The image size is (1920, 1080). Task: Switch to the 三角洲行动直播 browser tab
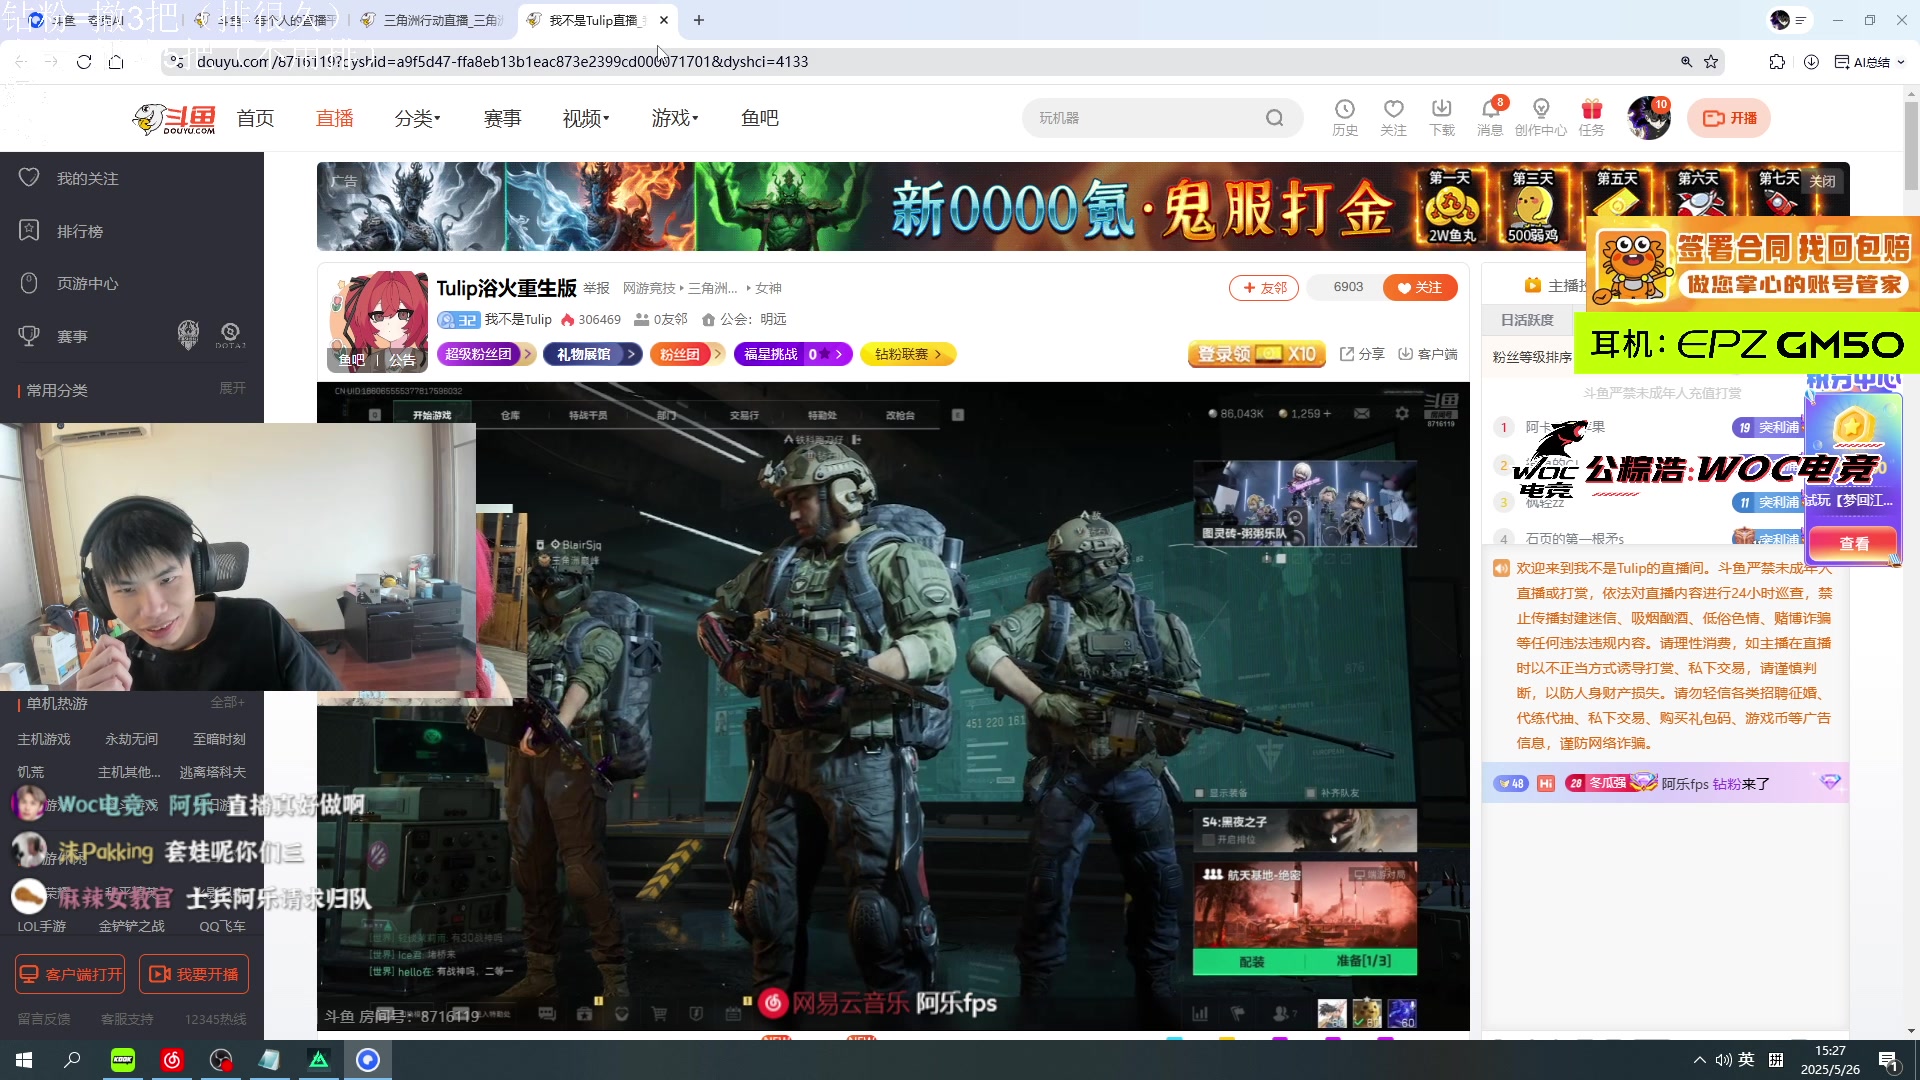tap(432, 20)
